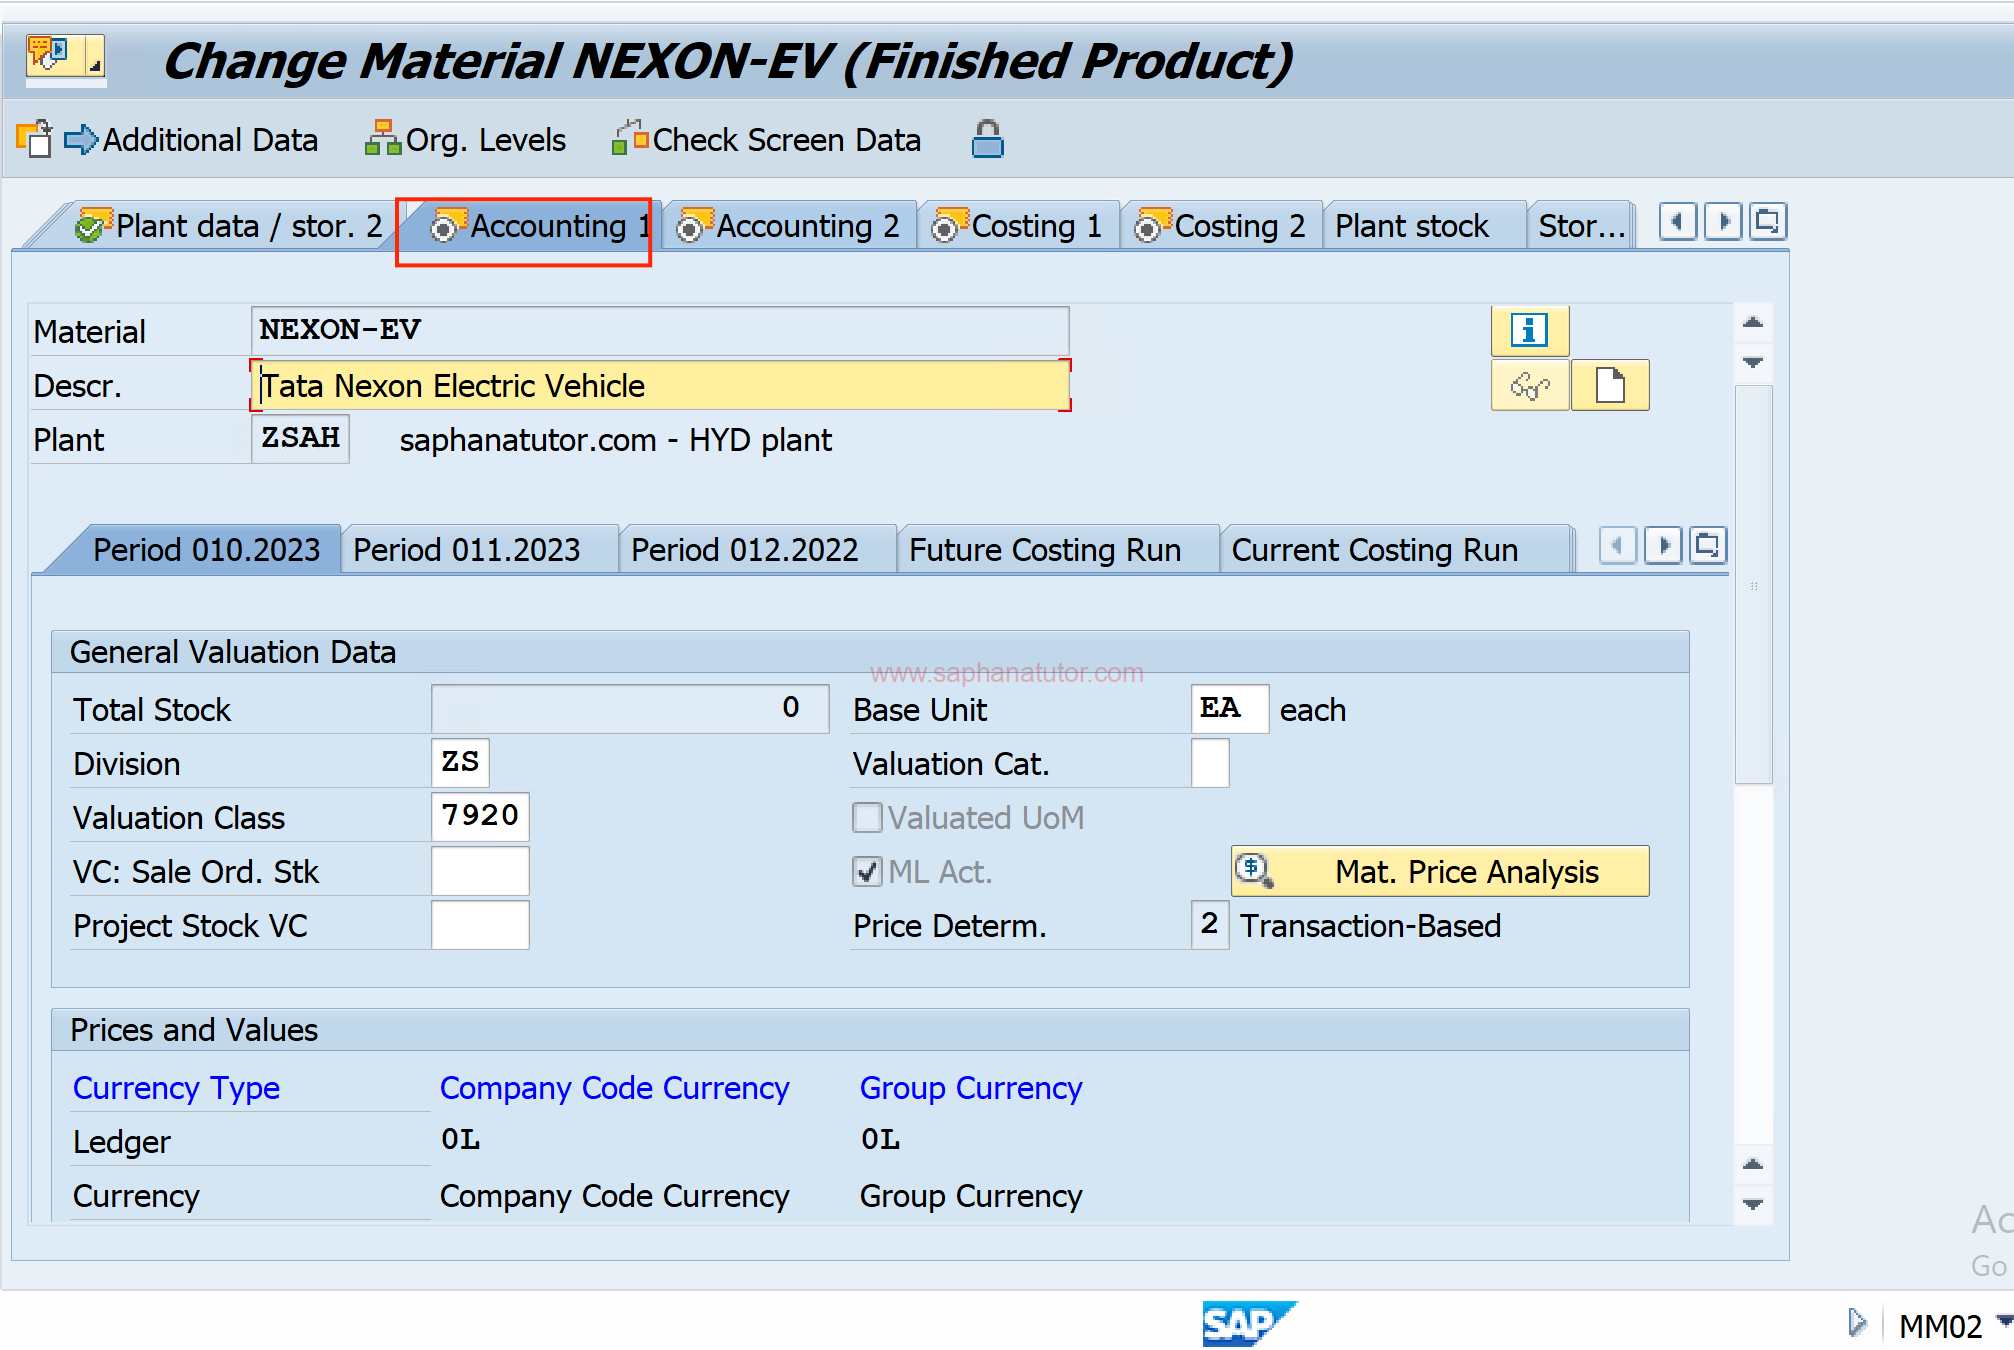
Task: Move the header area up with the arrow
Action: click(x=1752, y=322)
